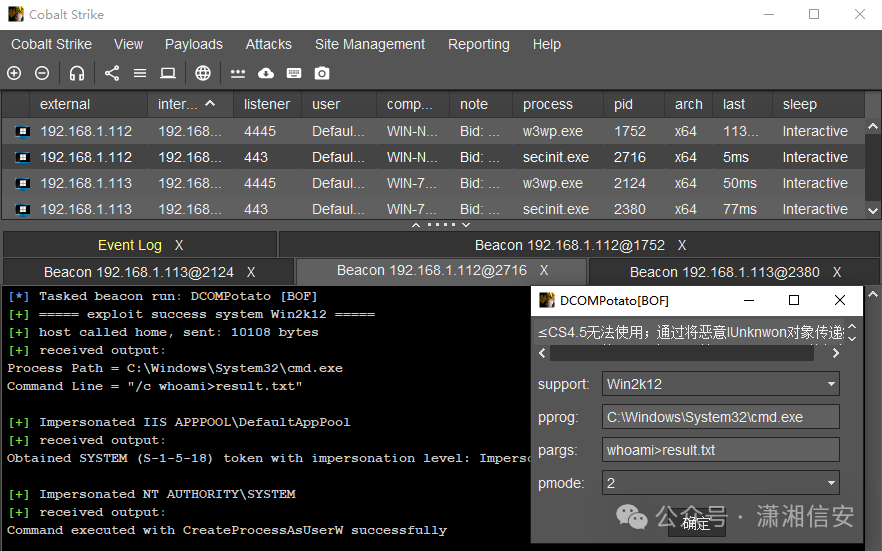Image resolution: width=882 pixels, height=551 pixels.
Task: Open downloaded files via cloud icon
Action: coord(266,73)
